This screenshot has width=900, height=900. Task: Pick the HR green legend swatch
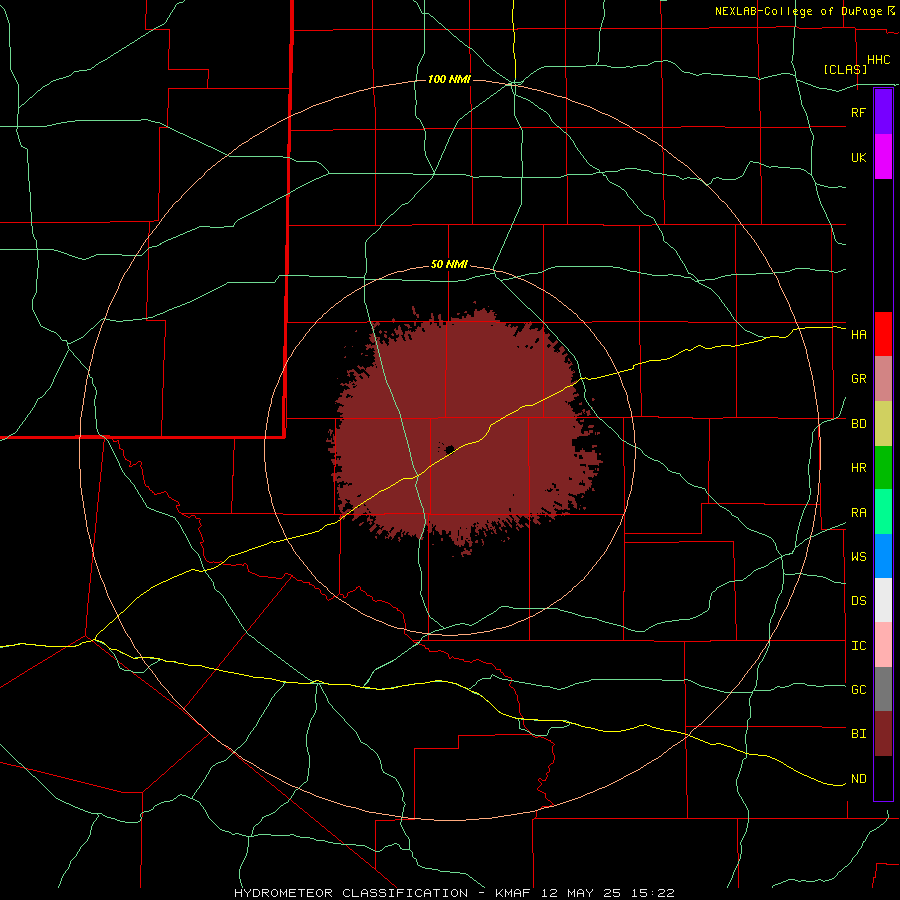tap(883, 468)
